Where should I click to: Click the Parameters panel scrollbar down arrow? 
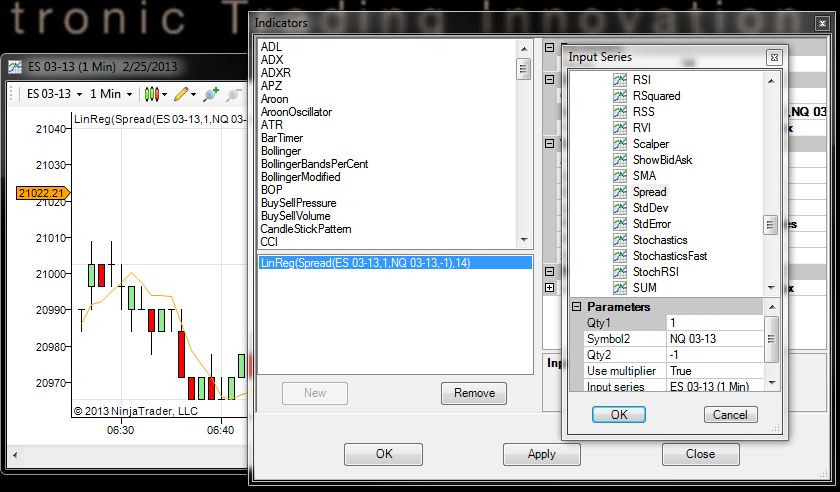point(771,383)
